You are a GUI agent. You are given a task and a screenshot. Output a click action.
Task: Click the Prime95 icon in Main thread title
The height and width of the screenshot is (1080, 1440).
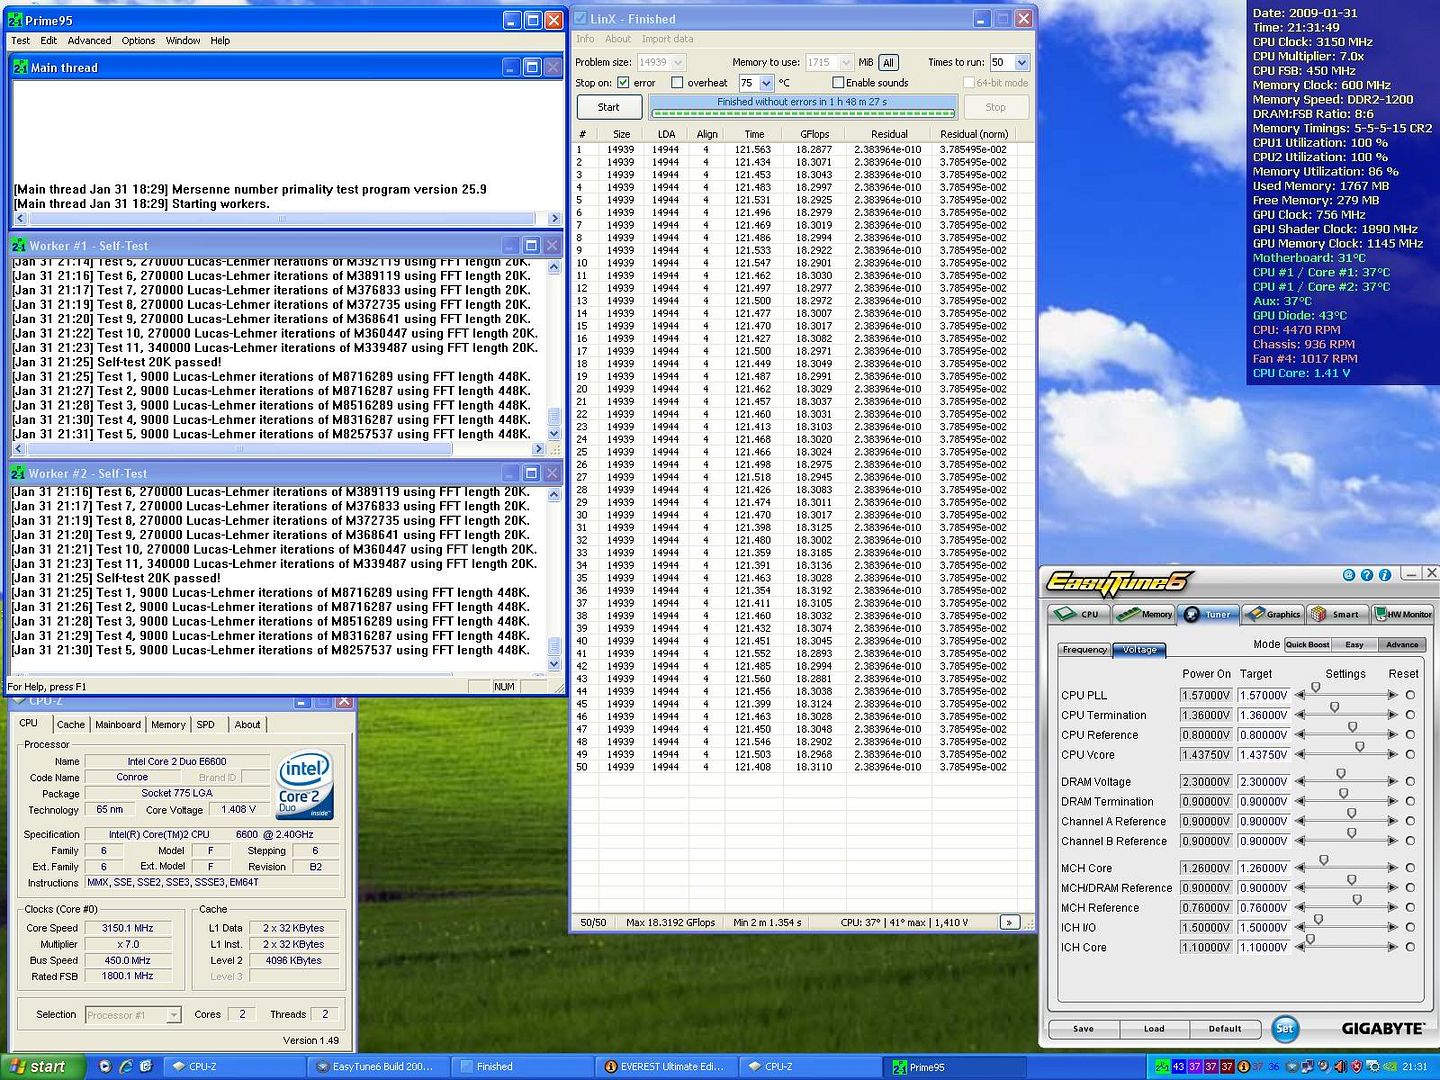coord(20,67)
